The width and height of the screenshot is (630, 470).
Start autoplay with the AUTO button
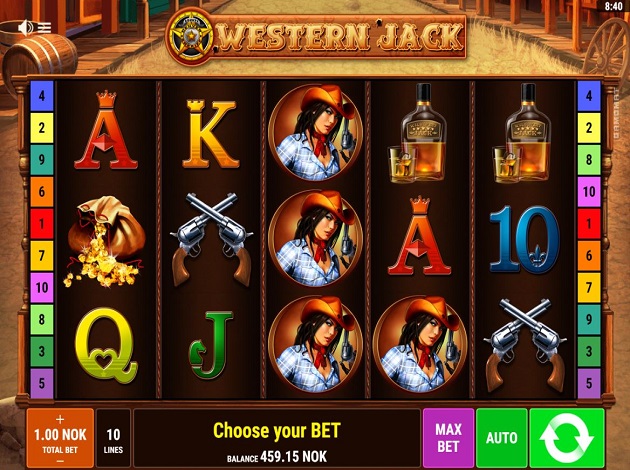click(501, 438)
